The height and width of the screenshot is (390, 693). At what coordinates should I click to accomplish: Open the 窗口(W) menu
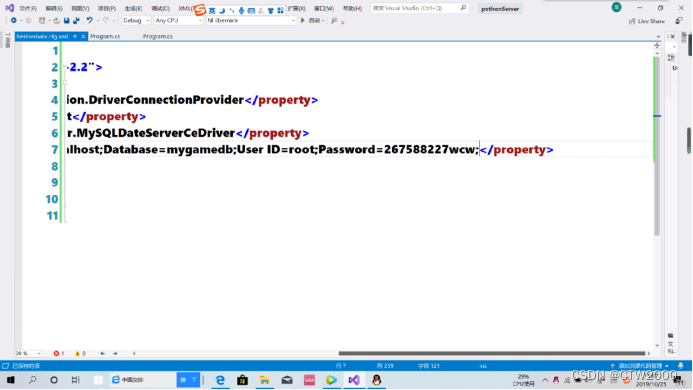point(324,8)
